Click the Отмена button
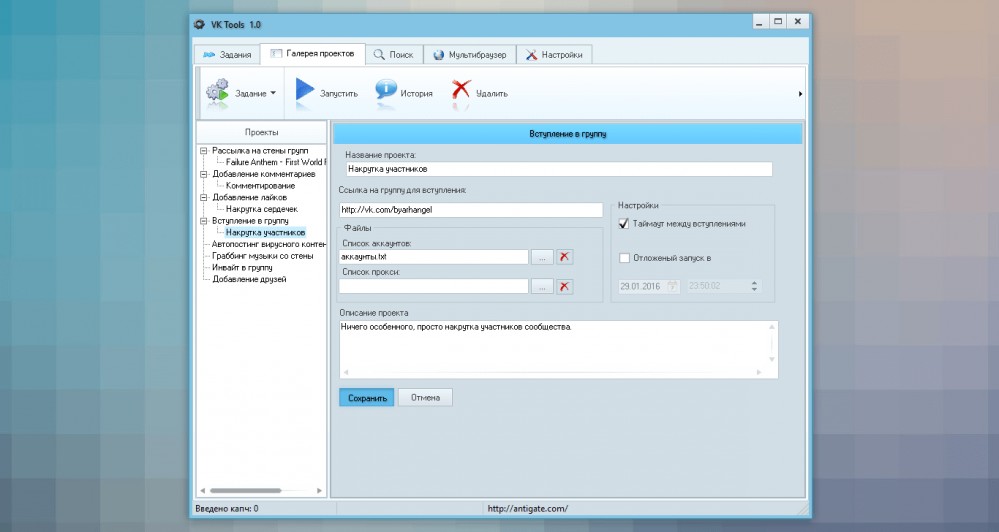The width and height of the screenshot is (999, 532). 425,398
